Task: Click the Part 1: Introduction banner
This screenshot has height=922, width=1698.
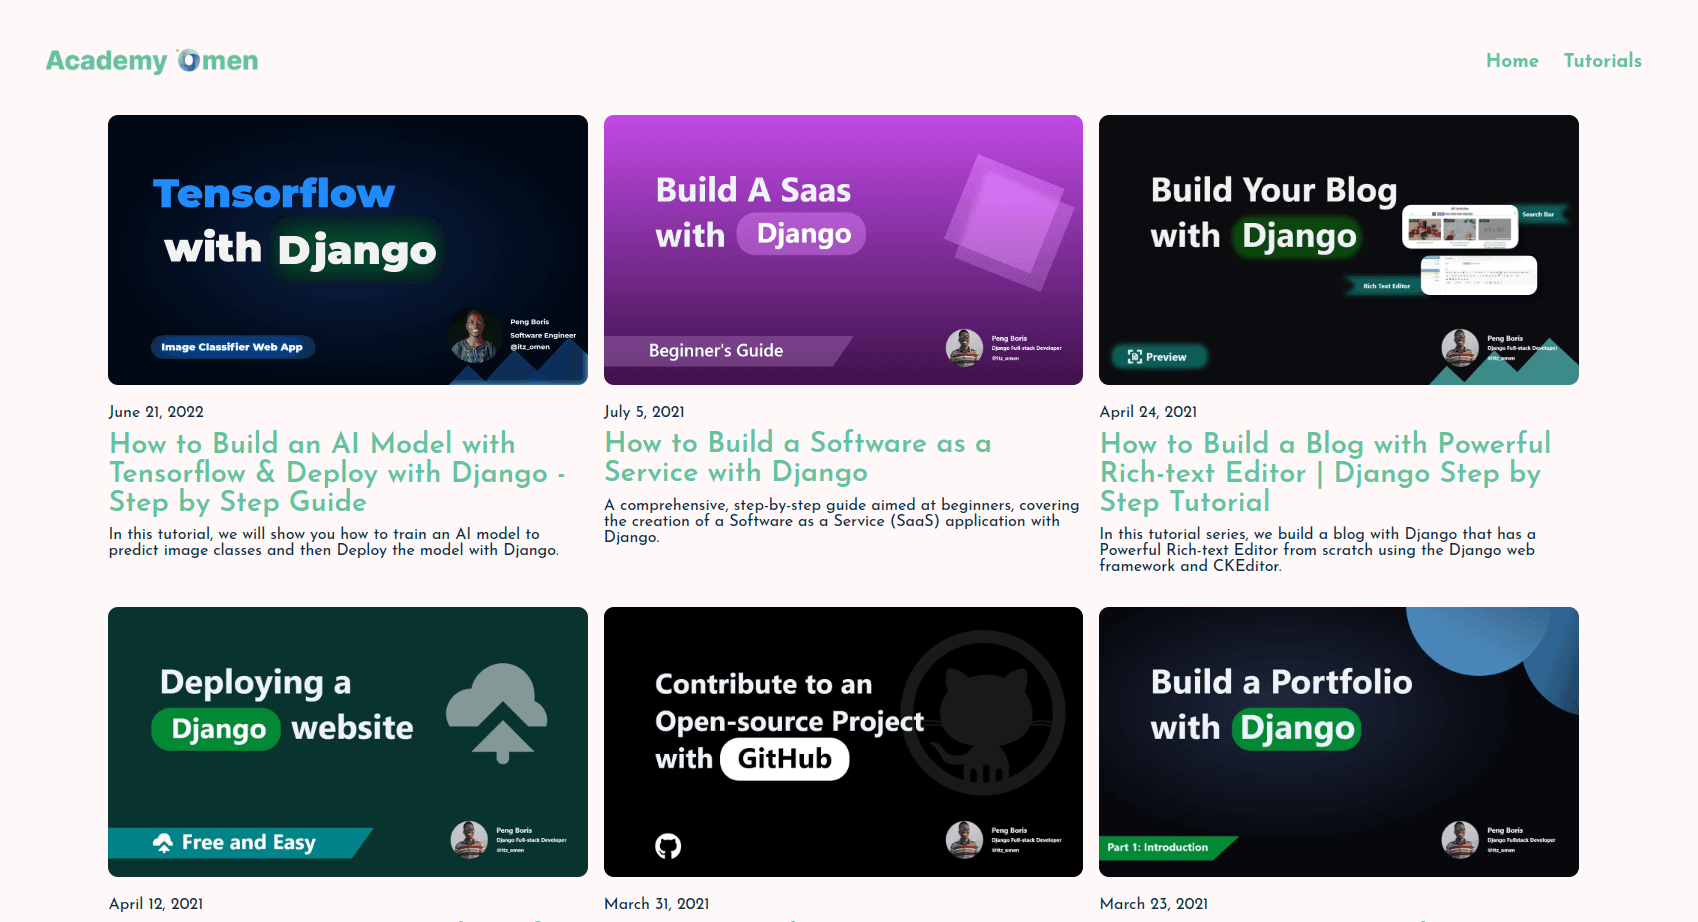Action: click(x=1168, y=848)
